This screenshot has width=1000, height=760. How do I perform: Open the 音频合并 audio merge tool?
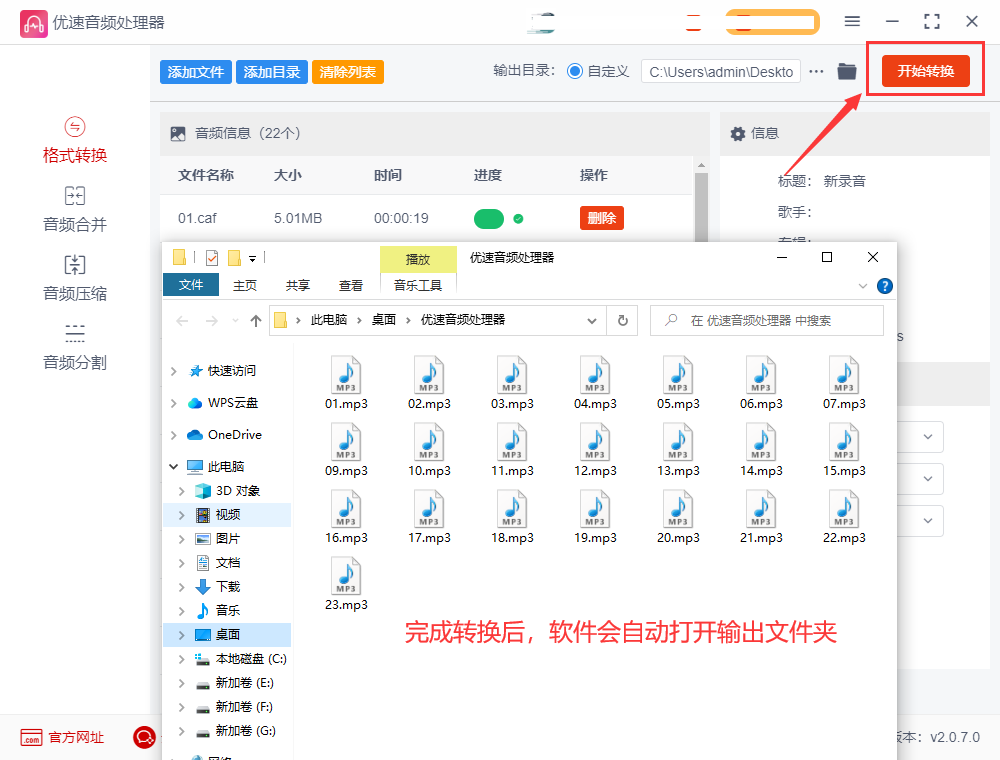(75, 209)
